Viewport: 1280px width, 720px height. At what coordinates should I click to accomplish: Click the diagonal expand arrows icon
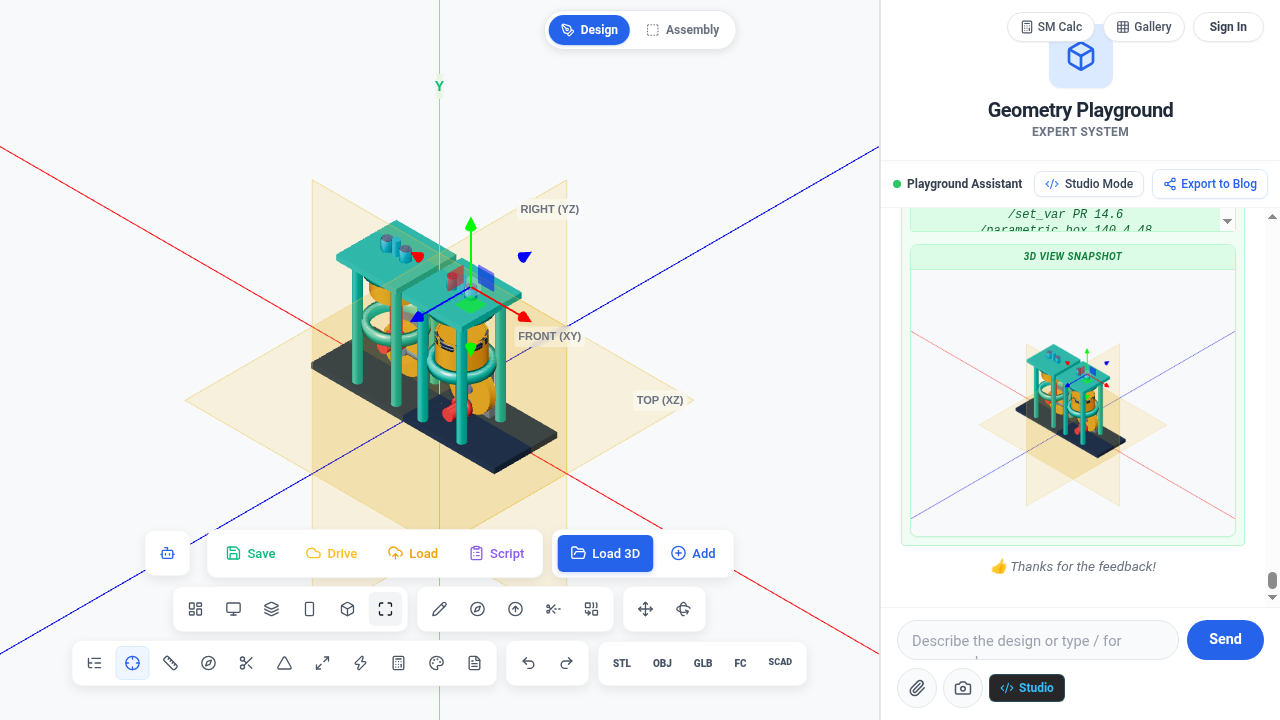pyautogui.click(x=323, y=663)
